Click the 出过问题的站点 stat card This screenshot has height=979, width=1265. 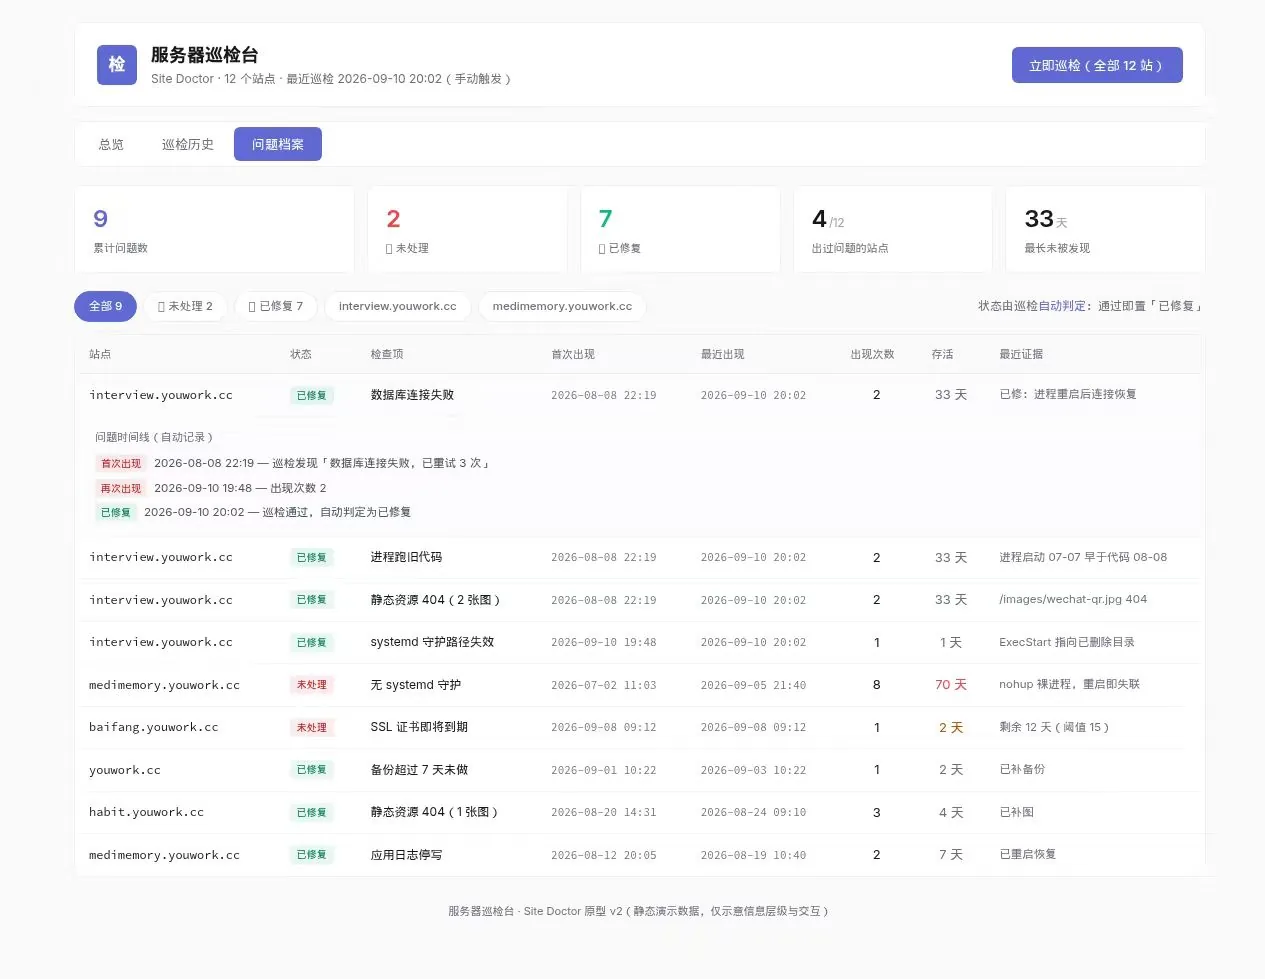coord(893,229)
